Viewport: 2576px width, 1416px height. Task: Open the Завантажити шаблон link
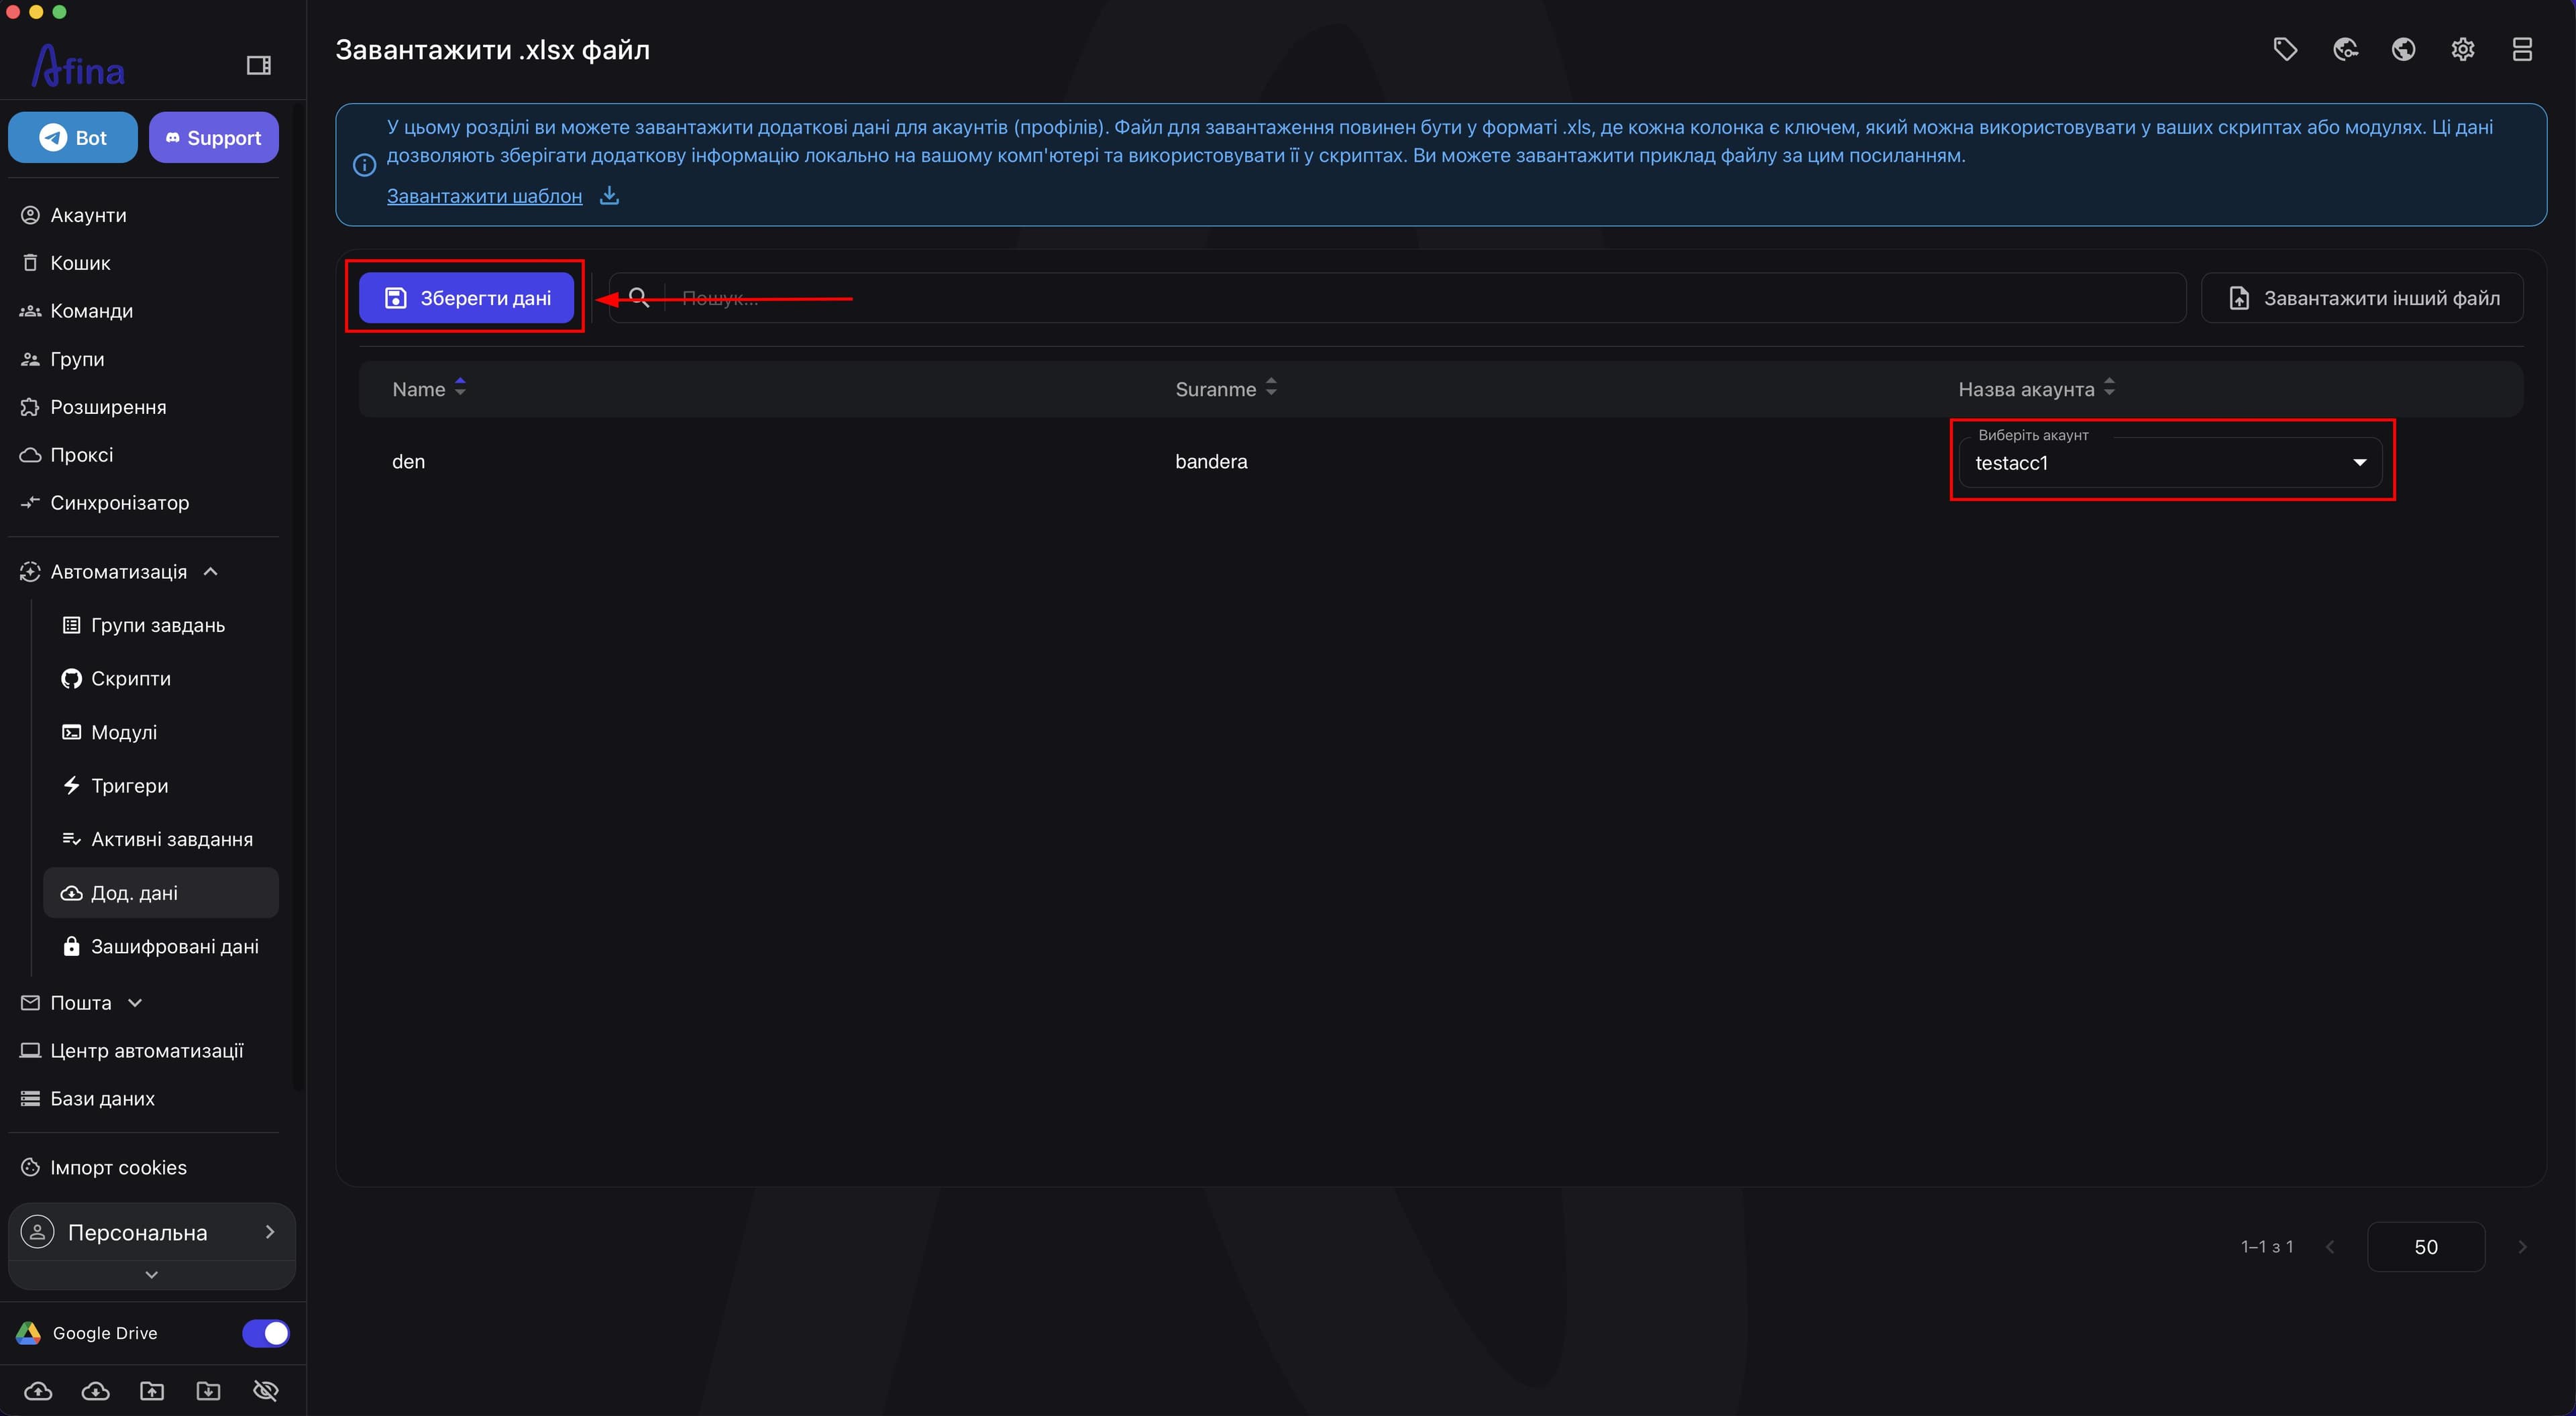point(484,196)
